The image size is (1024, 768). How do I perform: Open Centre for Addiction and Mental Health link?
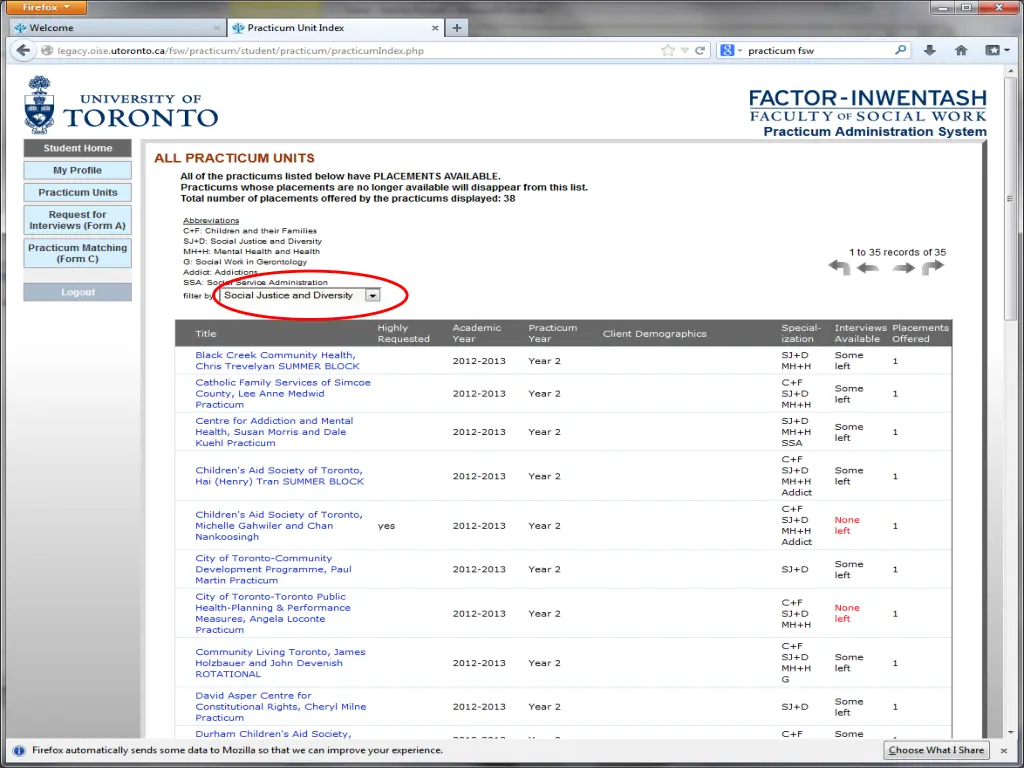click(x=274, y=432)
